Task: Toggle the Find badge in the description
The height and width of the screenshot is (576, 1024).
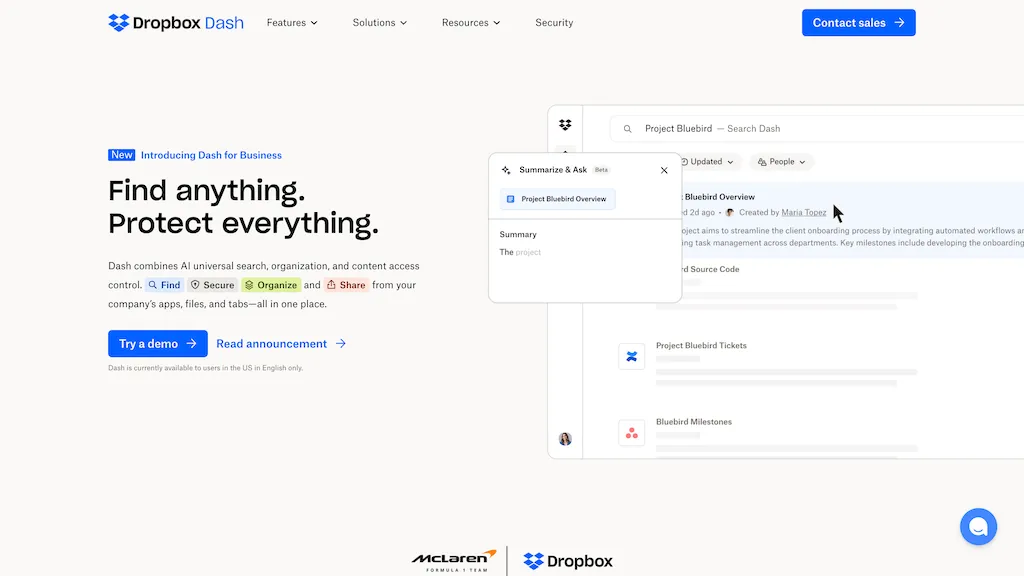Action: click(163, 284)
